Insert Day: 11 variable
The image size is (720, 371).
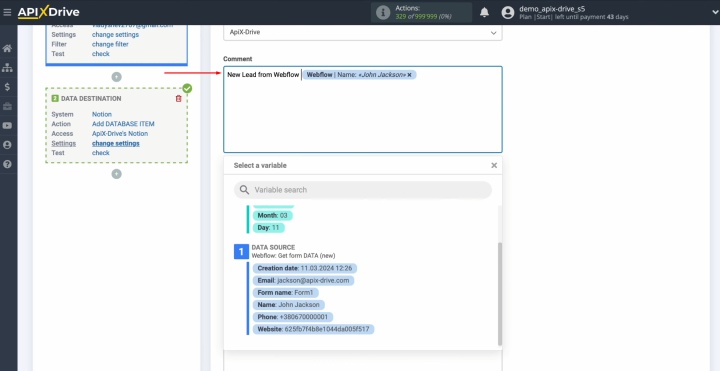[269, 228]
